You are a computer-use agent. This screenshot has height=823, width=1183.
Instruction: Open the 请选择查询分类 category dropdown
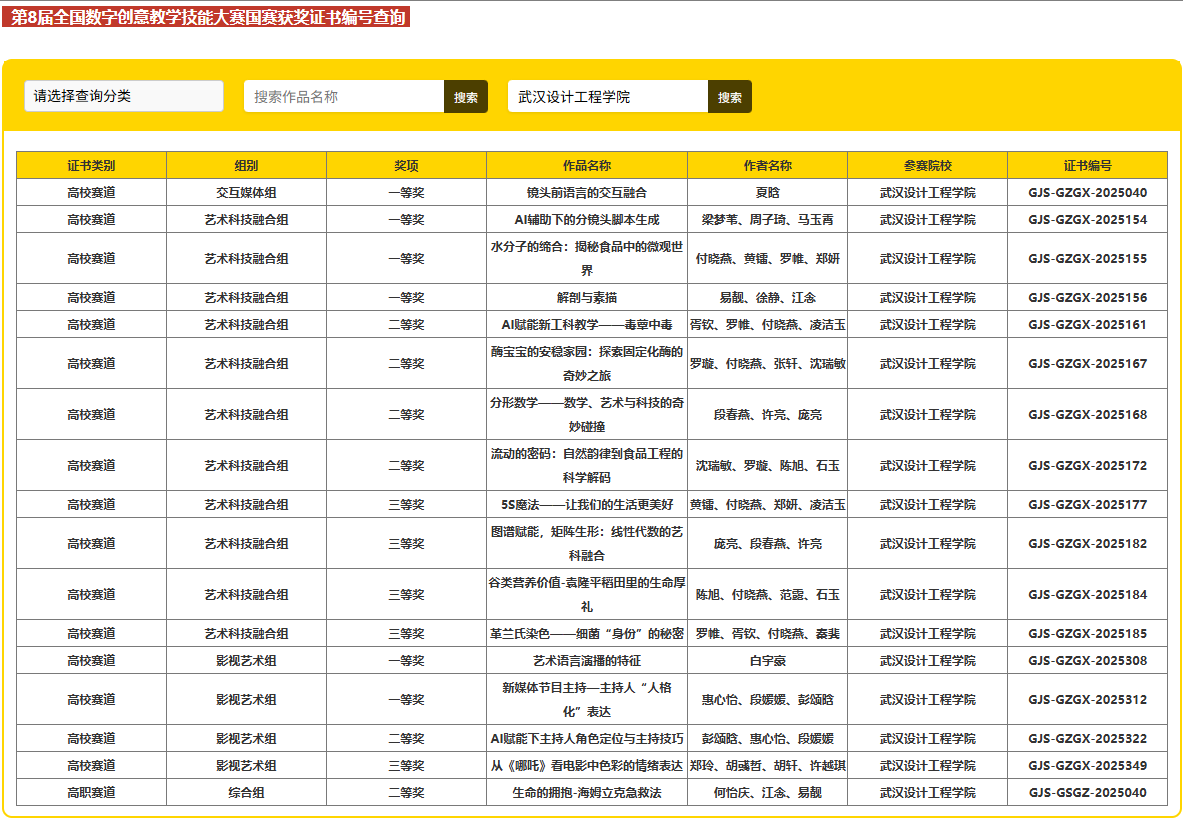click(x=124, y=96)
